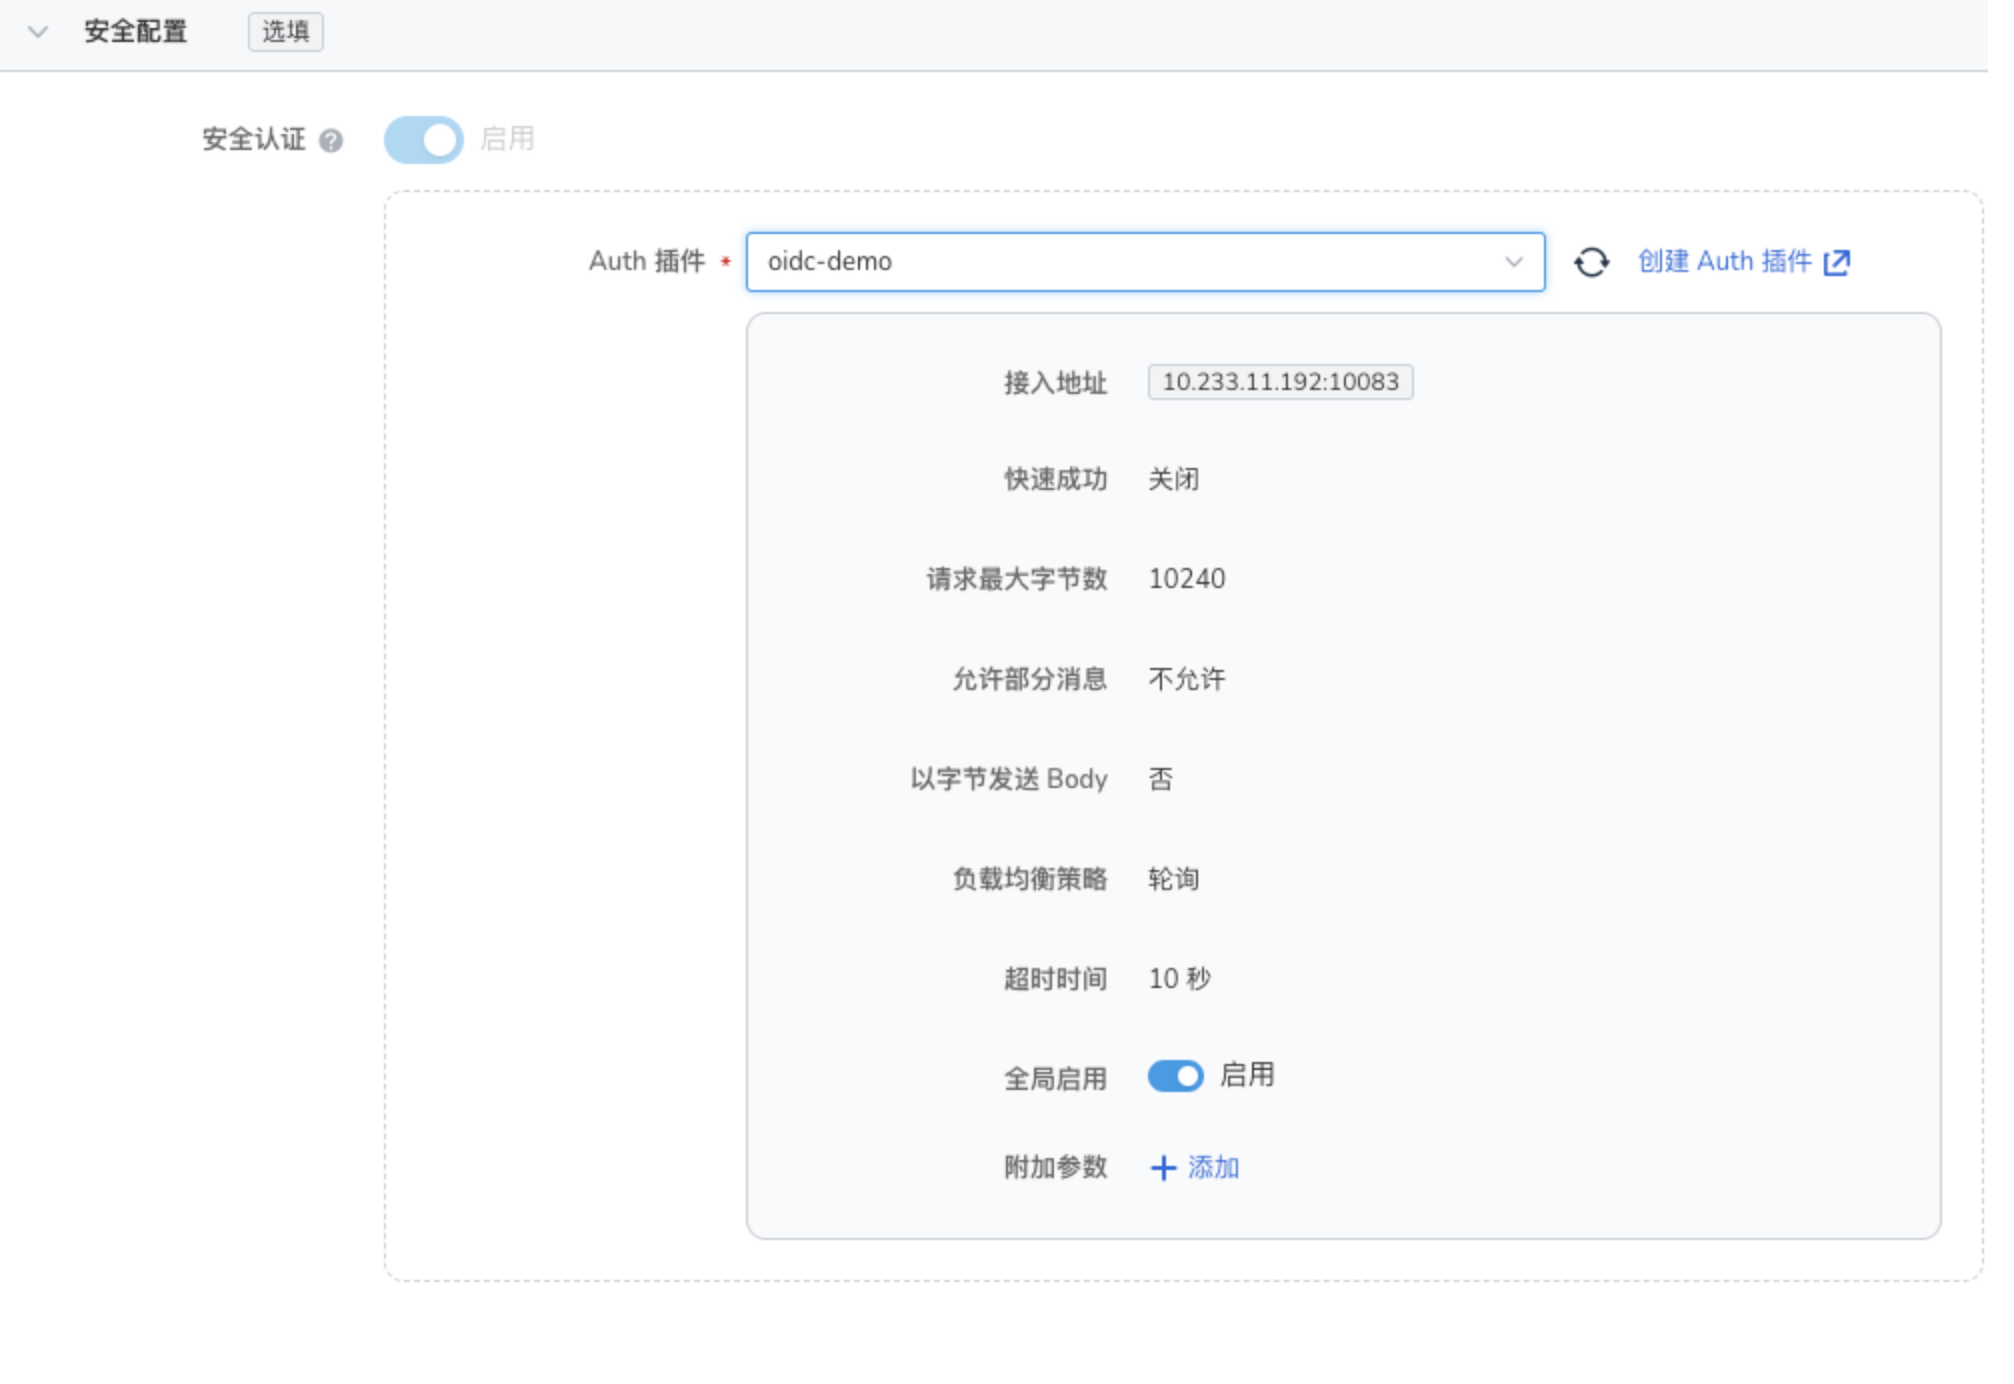Click the 选填 badge in the header

[x=285, y=31]
